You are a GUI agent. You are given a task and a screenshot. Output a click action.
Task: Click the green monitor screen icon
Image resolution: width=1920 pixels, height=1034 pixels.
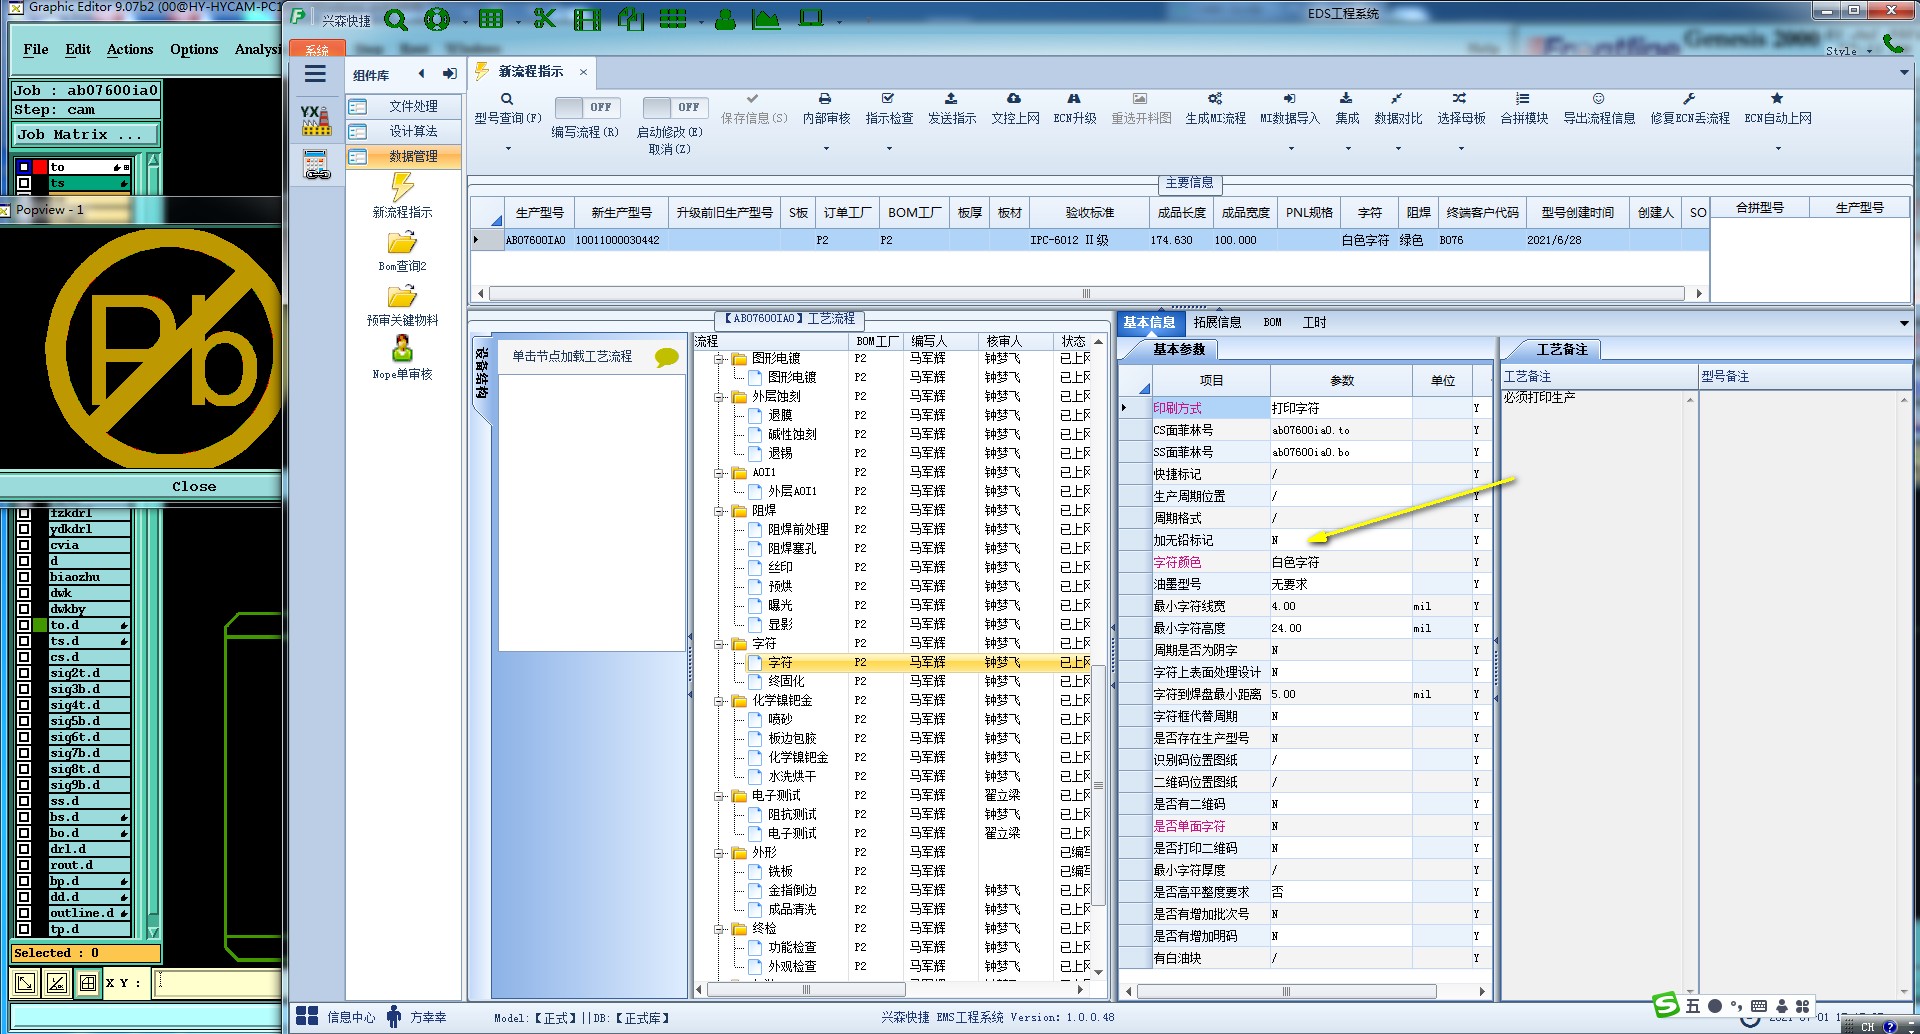[810, 19]
